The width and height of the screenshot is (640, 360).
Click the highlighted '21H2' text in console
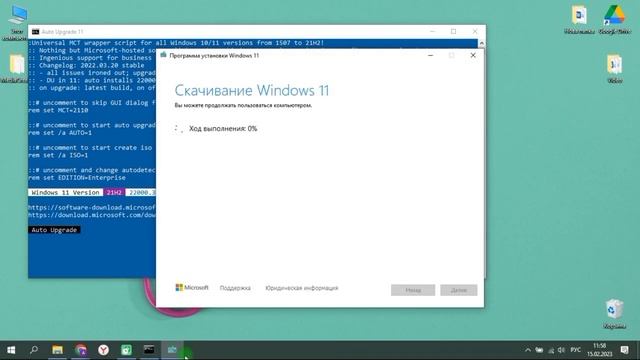tap(114, 192)
